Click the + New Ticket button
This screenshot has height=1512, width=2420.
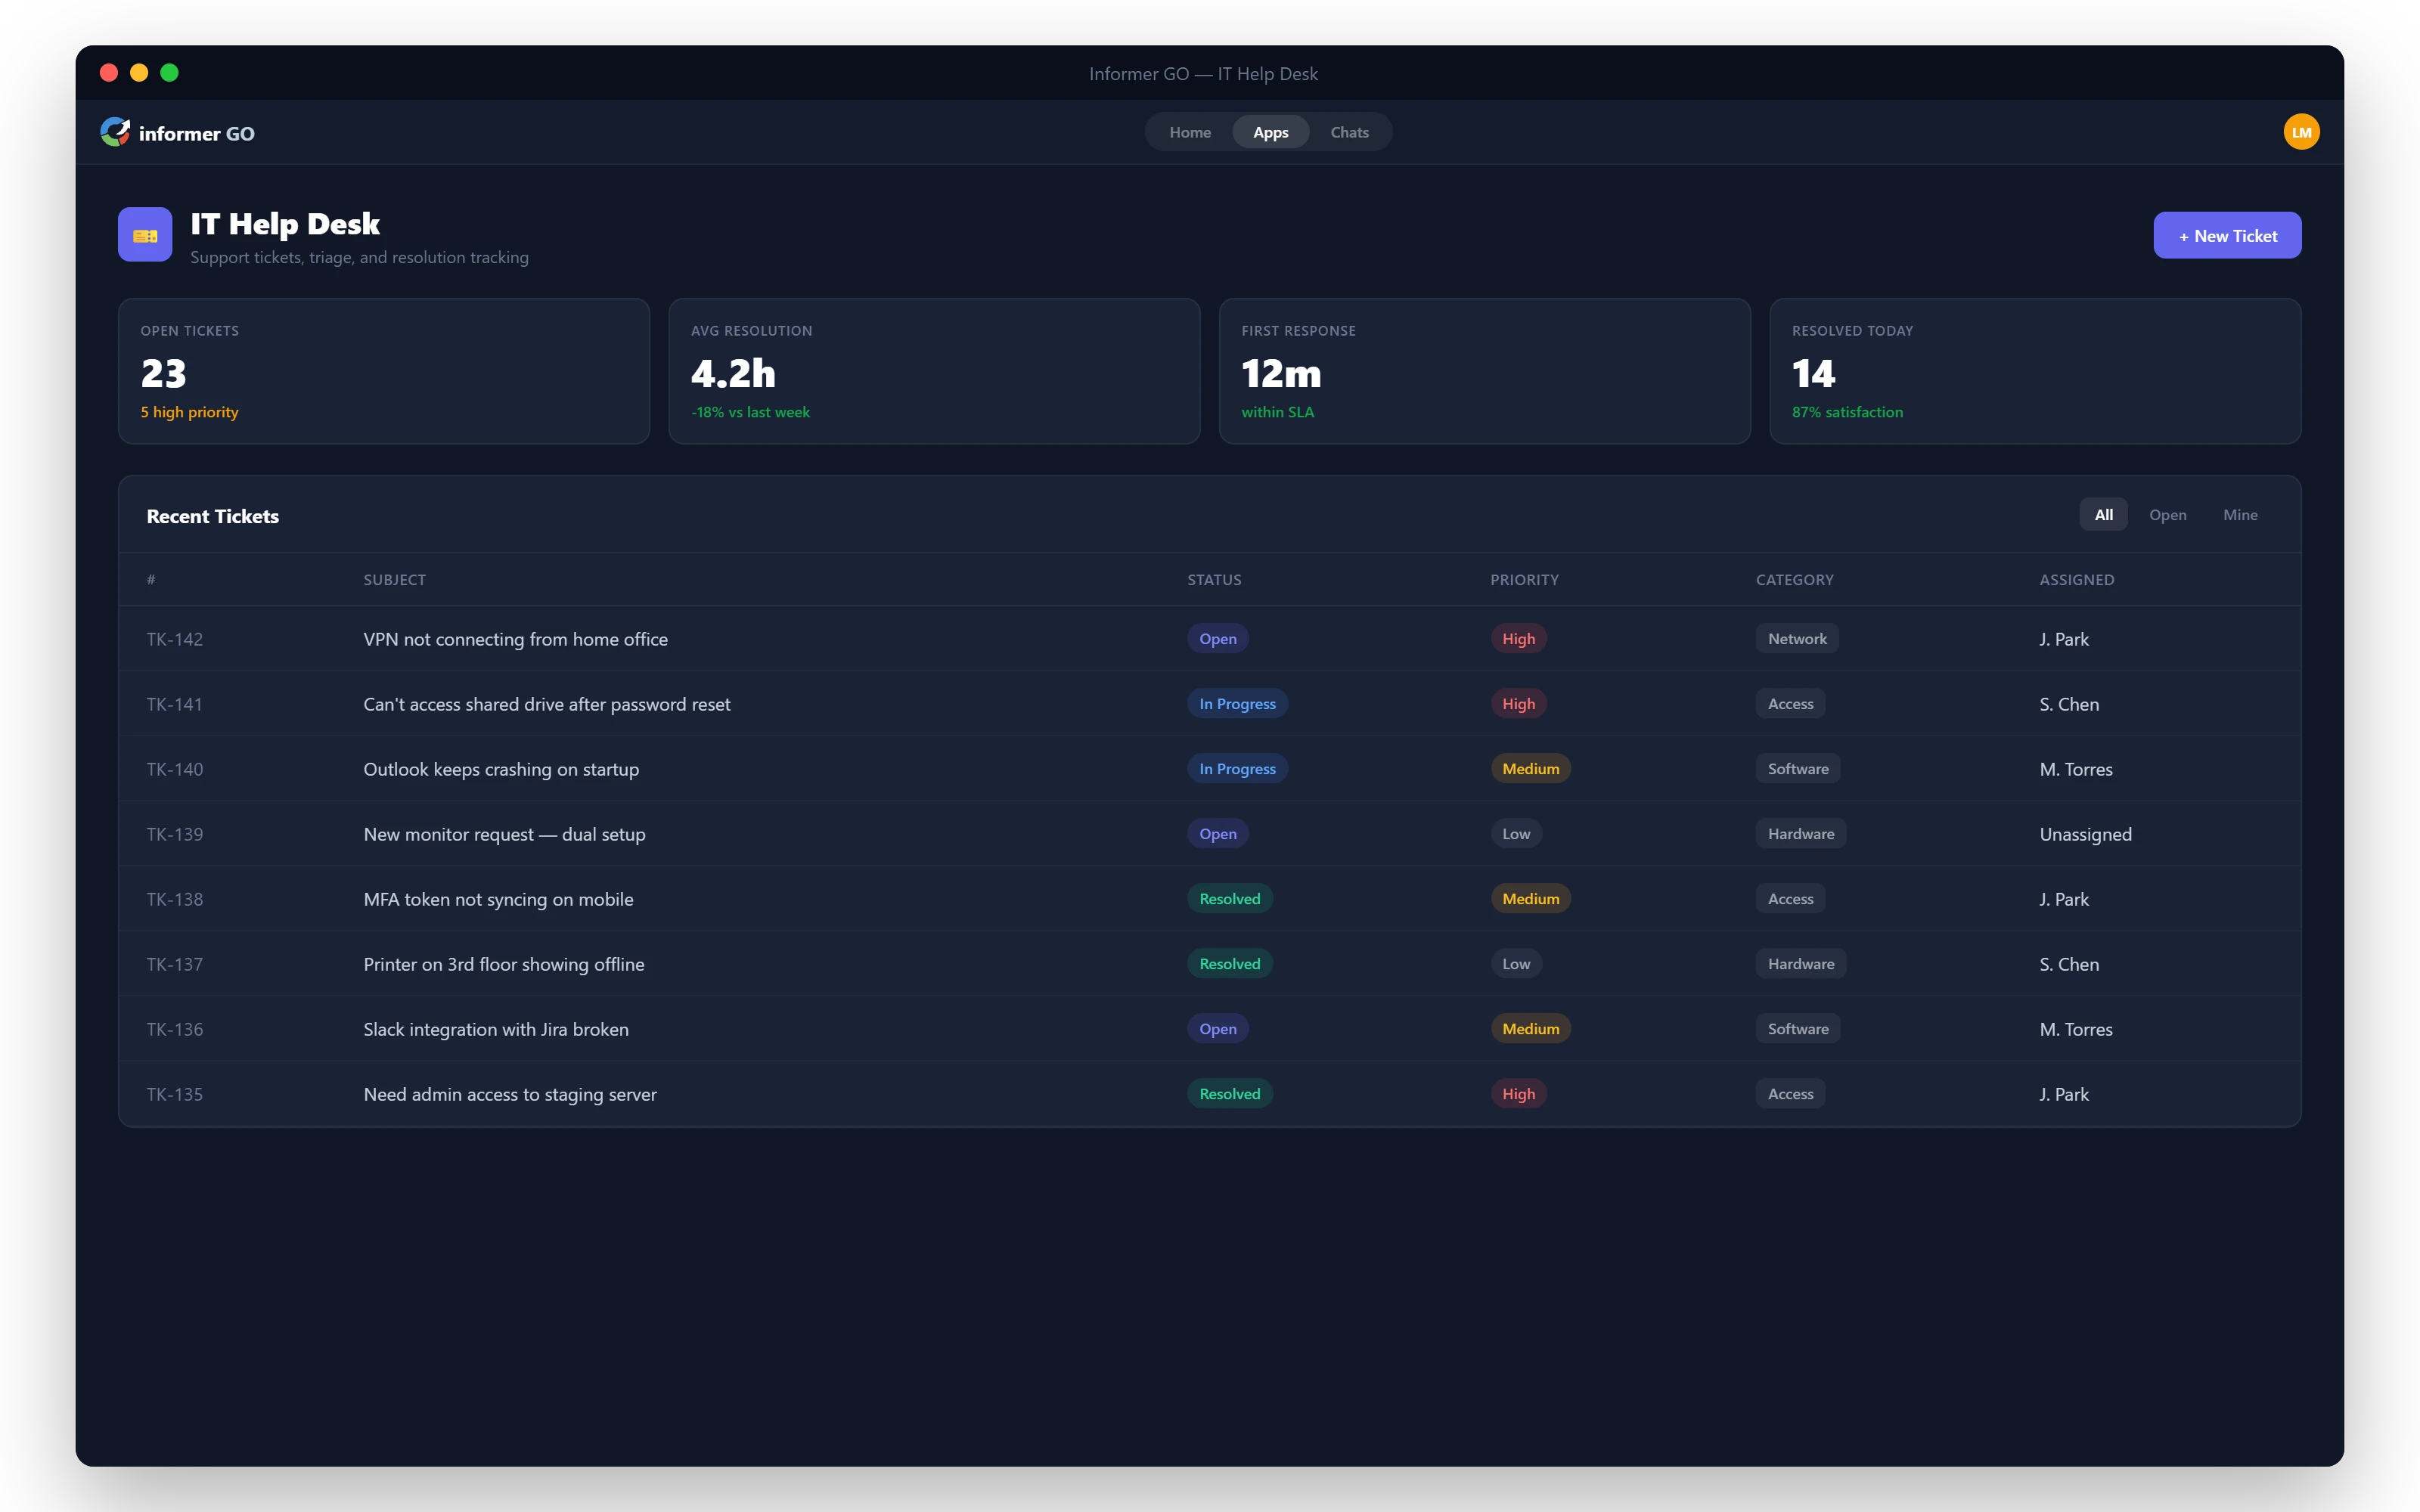point(2227,235)
